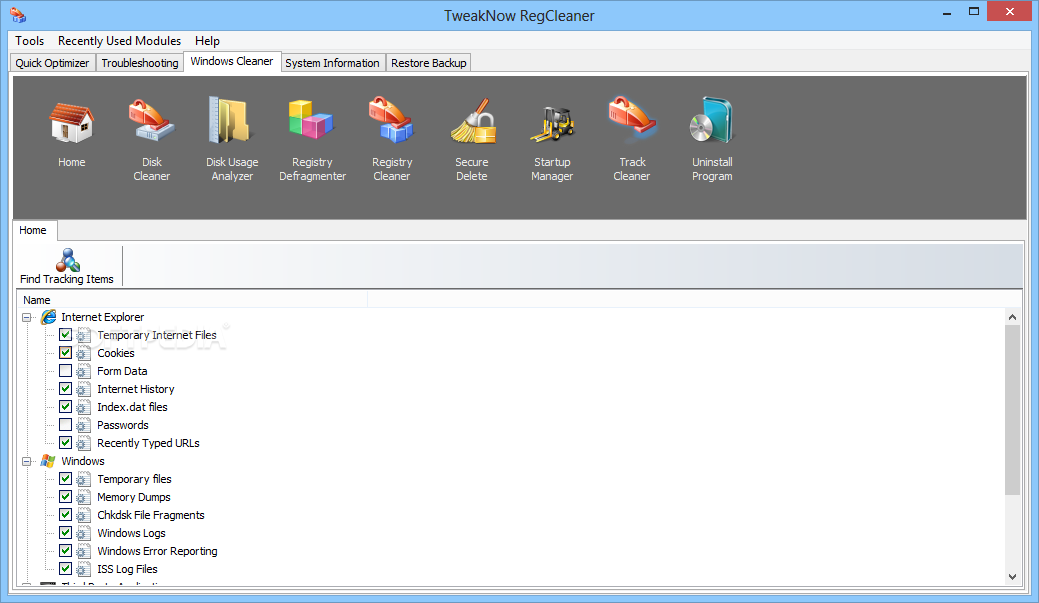This screenshot has height=603, width=1039.
Task: Collapse the Windows tree node
Action: click(x=27, y=461)
